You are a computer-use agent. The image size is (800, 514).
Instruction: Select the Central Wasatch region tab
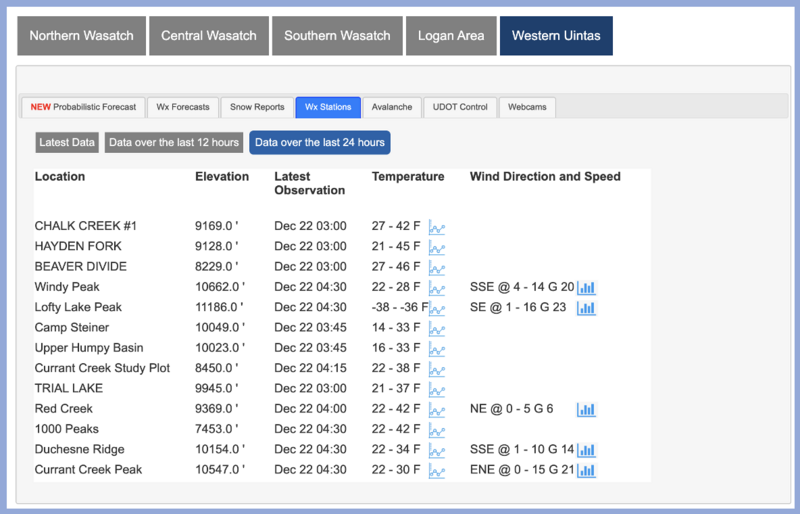(x=209, y=36)
